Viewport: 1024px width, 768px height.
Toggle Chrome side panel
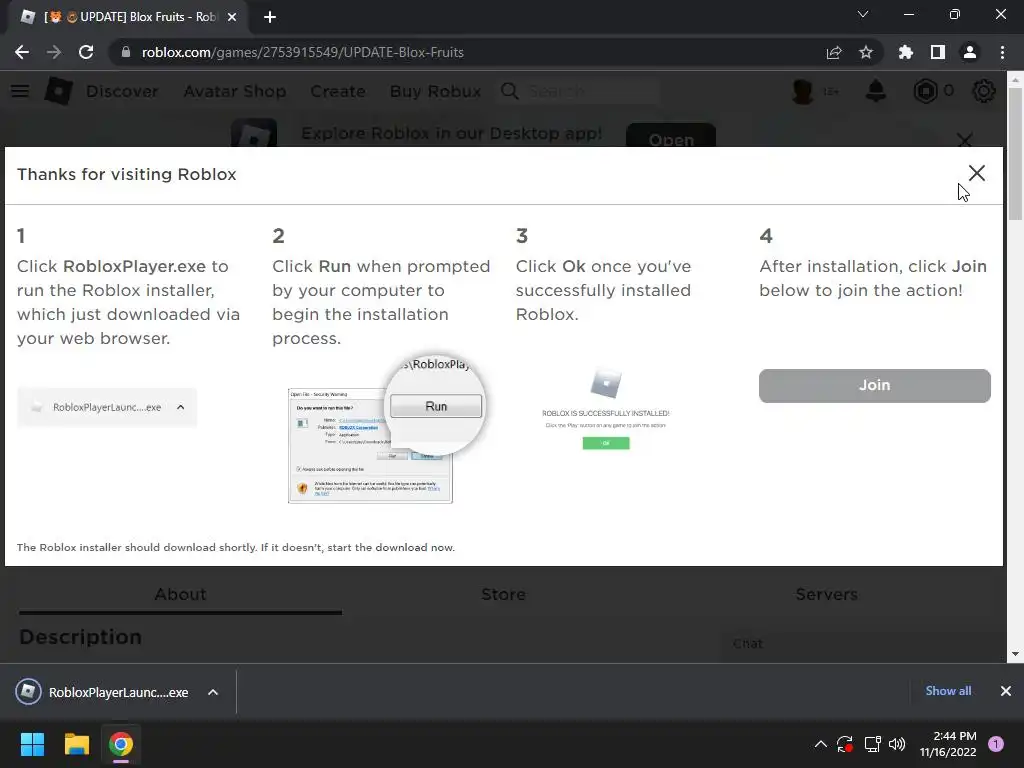click(938, 52)
